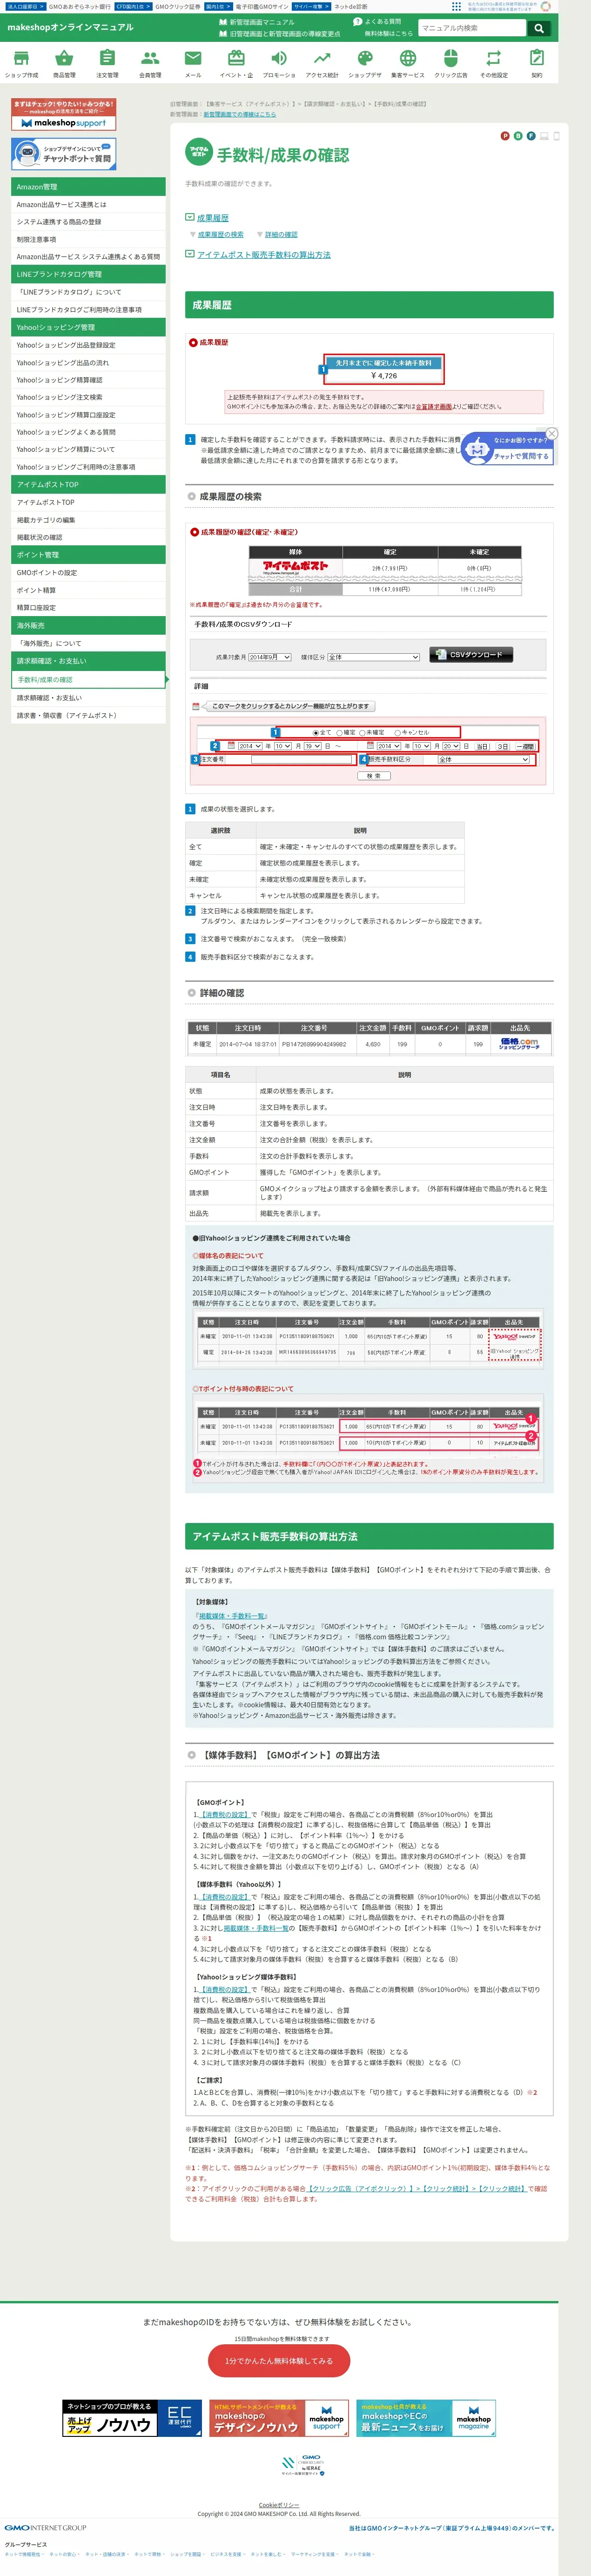This screenshot has width=591, height=2576.
Task: Jump to 詳細の確認 anchor link
Action: (x=281, y=234)
